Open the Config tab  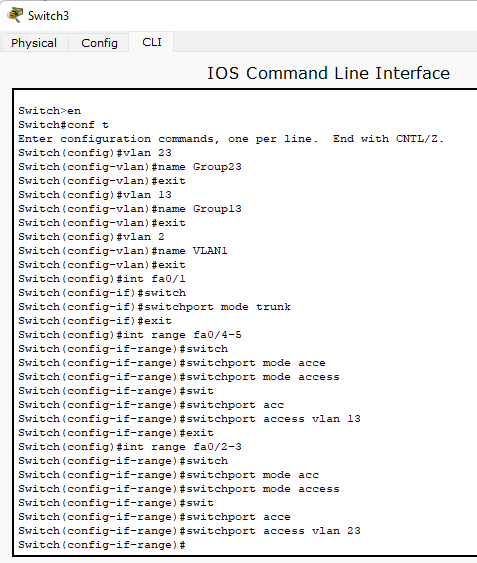click(x=99, y=43)
